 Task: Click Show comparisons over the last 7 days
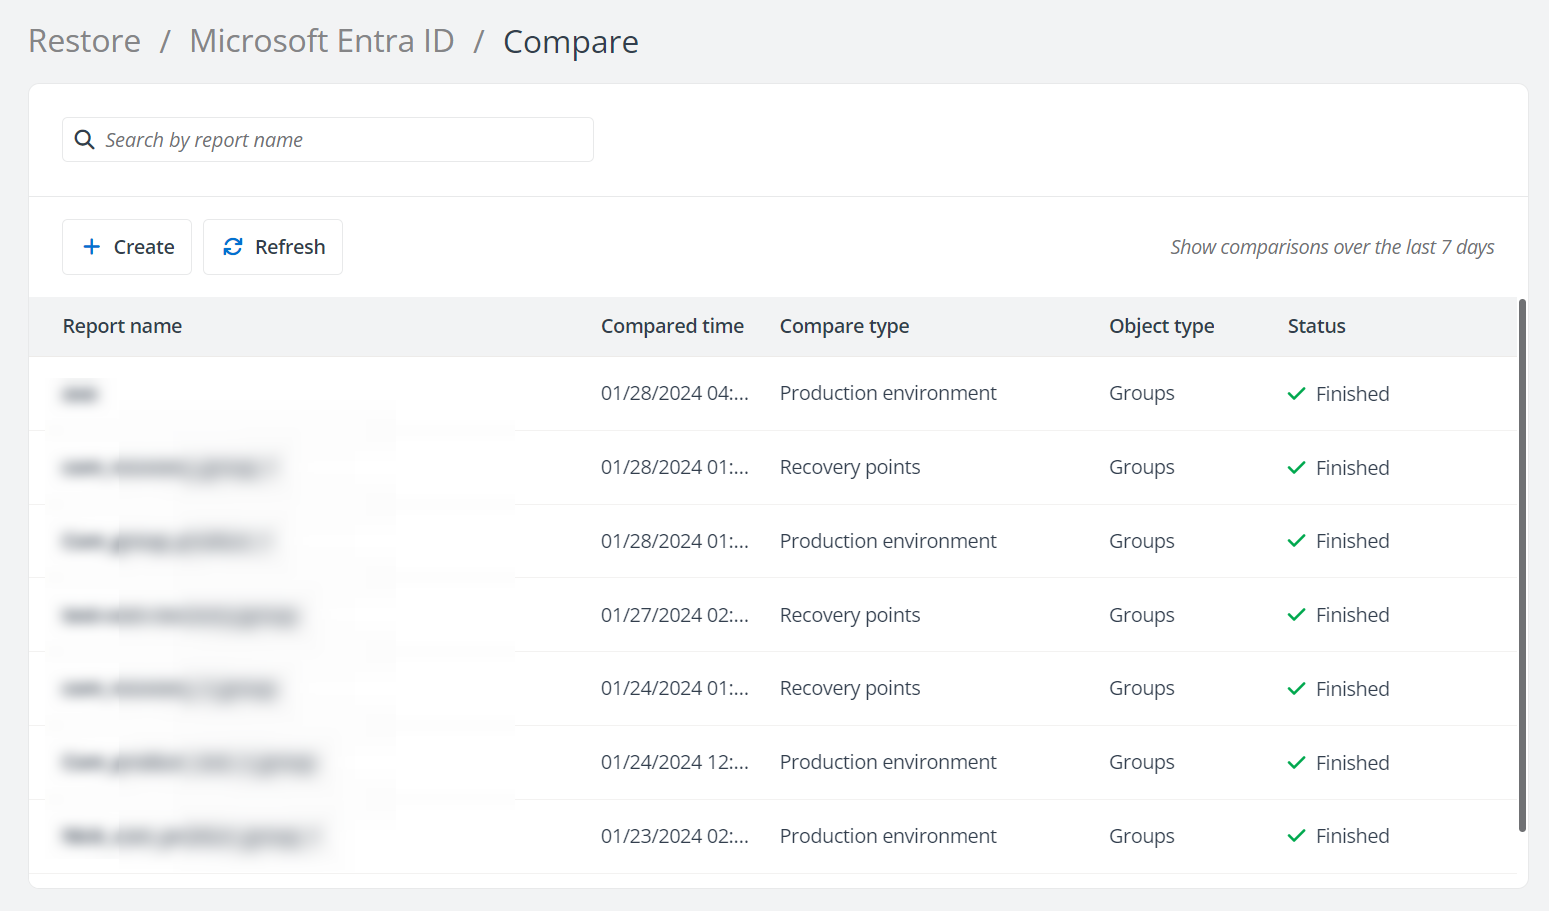1332,247
